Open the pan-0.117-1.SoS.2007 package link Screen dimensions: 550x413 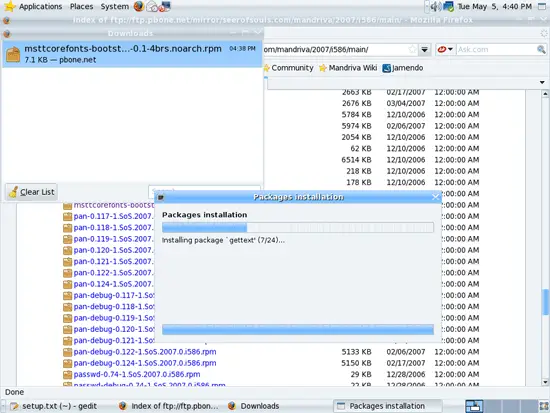click(x=113, y=216)
